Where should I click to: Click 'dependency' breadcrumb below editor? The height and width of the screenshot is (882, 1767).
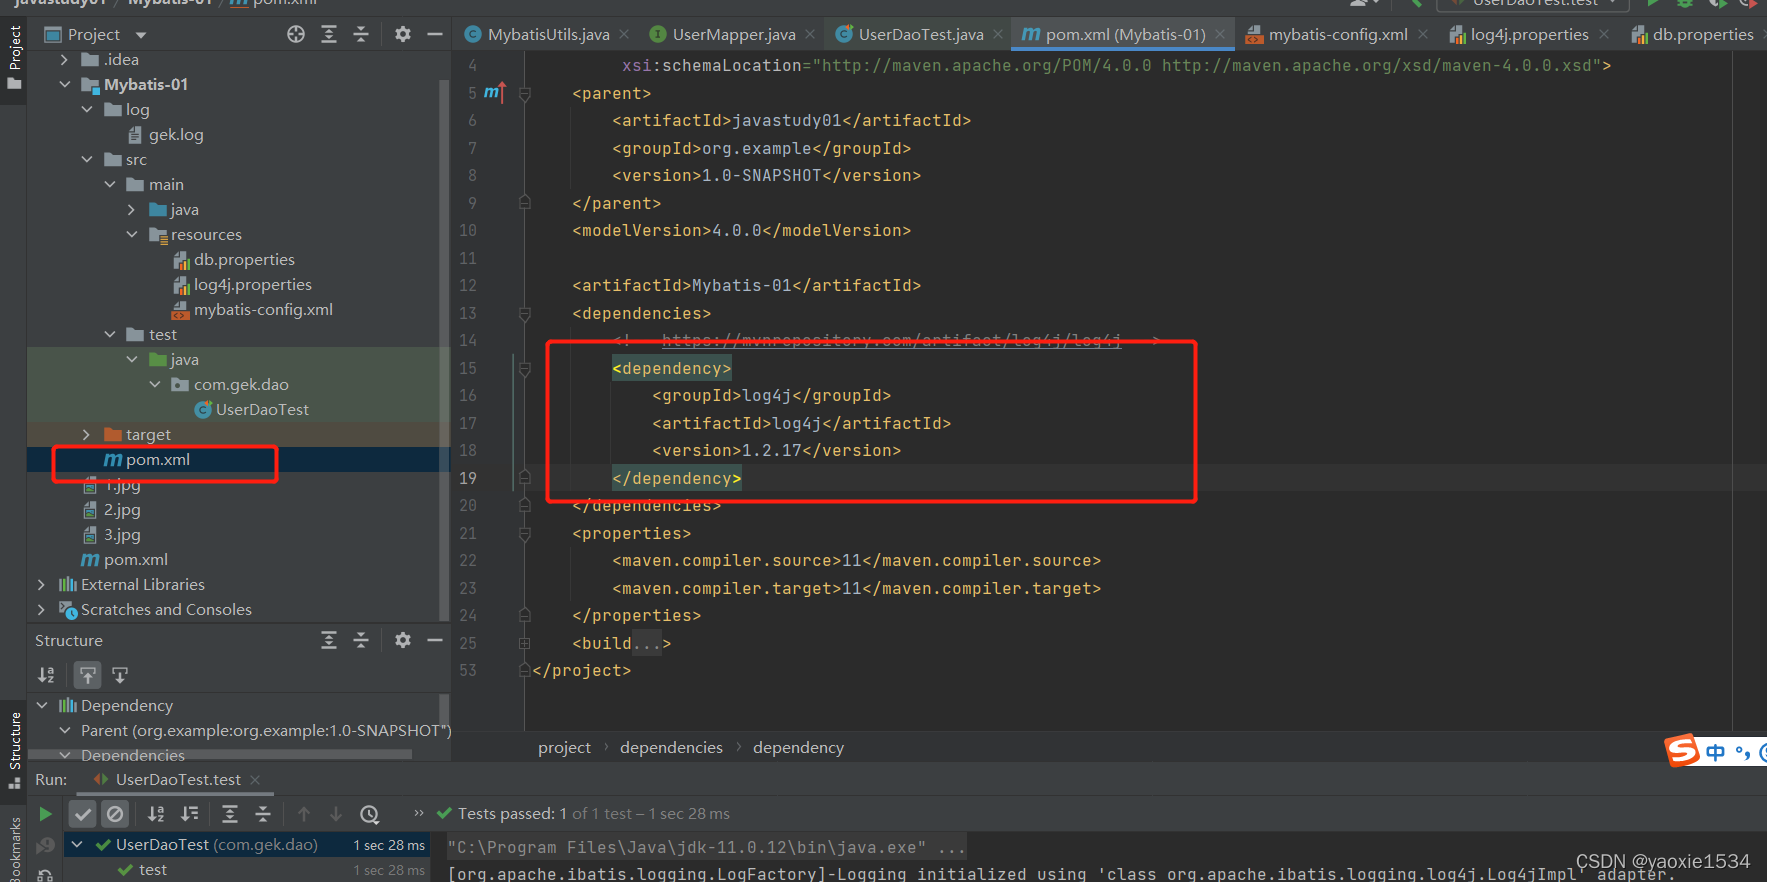(798, 748)
